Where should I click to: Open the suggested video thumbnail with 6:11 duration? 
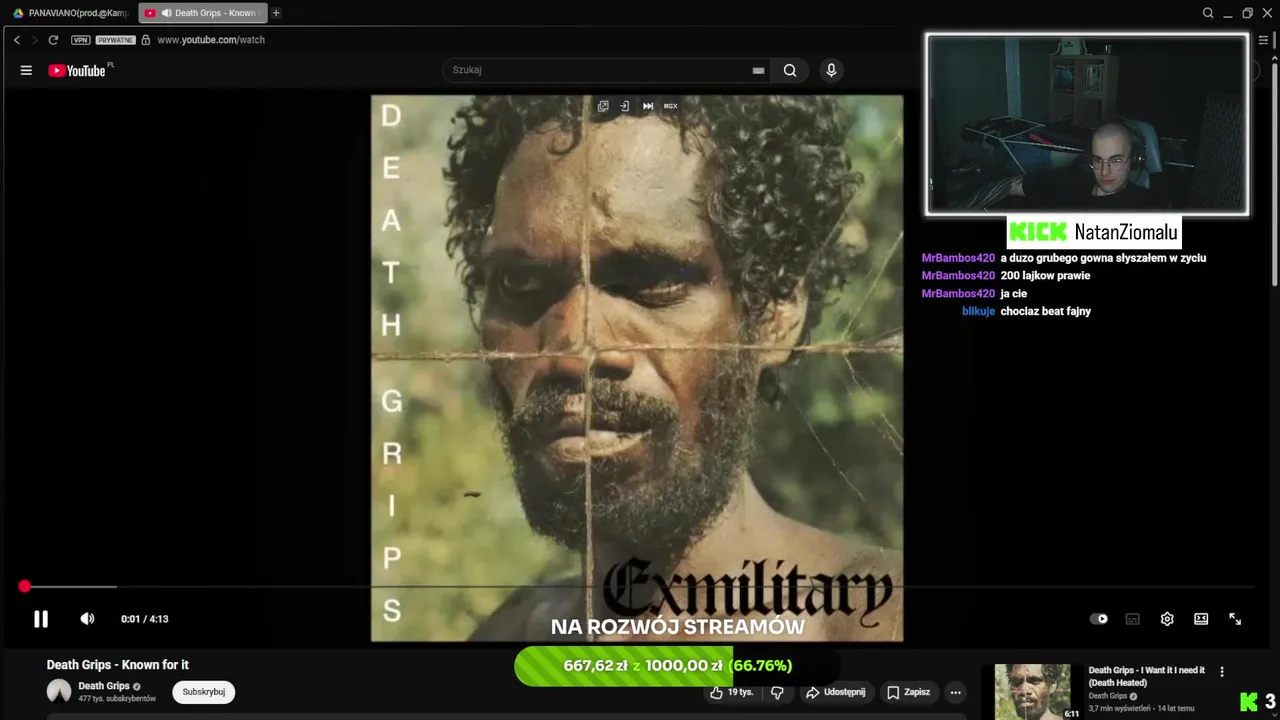coord(1032,691)
